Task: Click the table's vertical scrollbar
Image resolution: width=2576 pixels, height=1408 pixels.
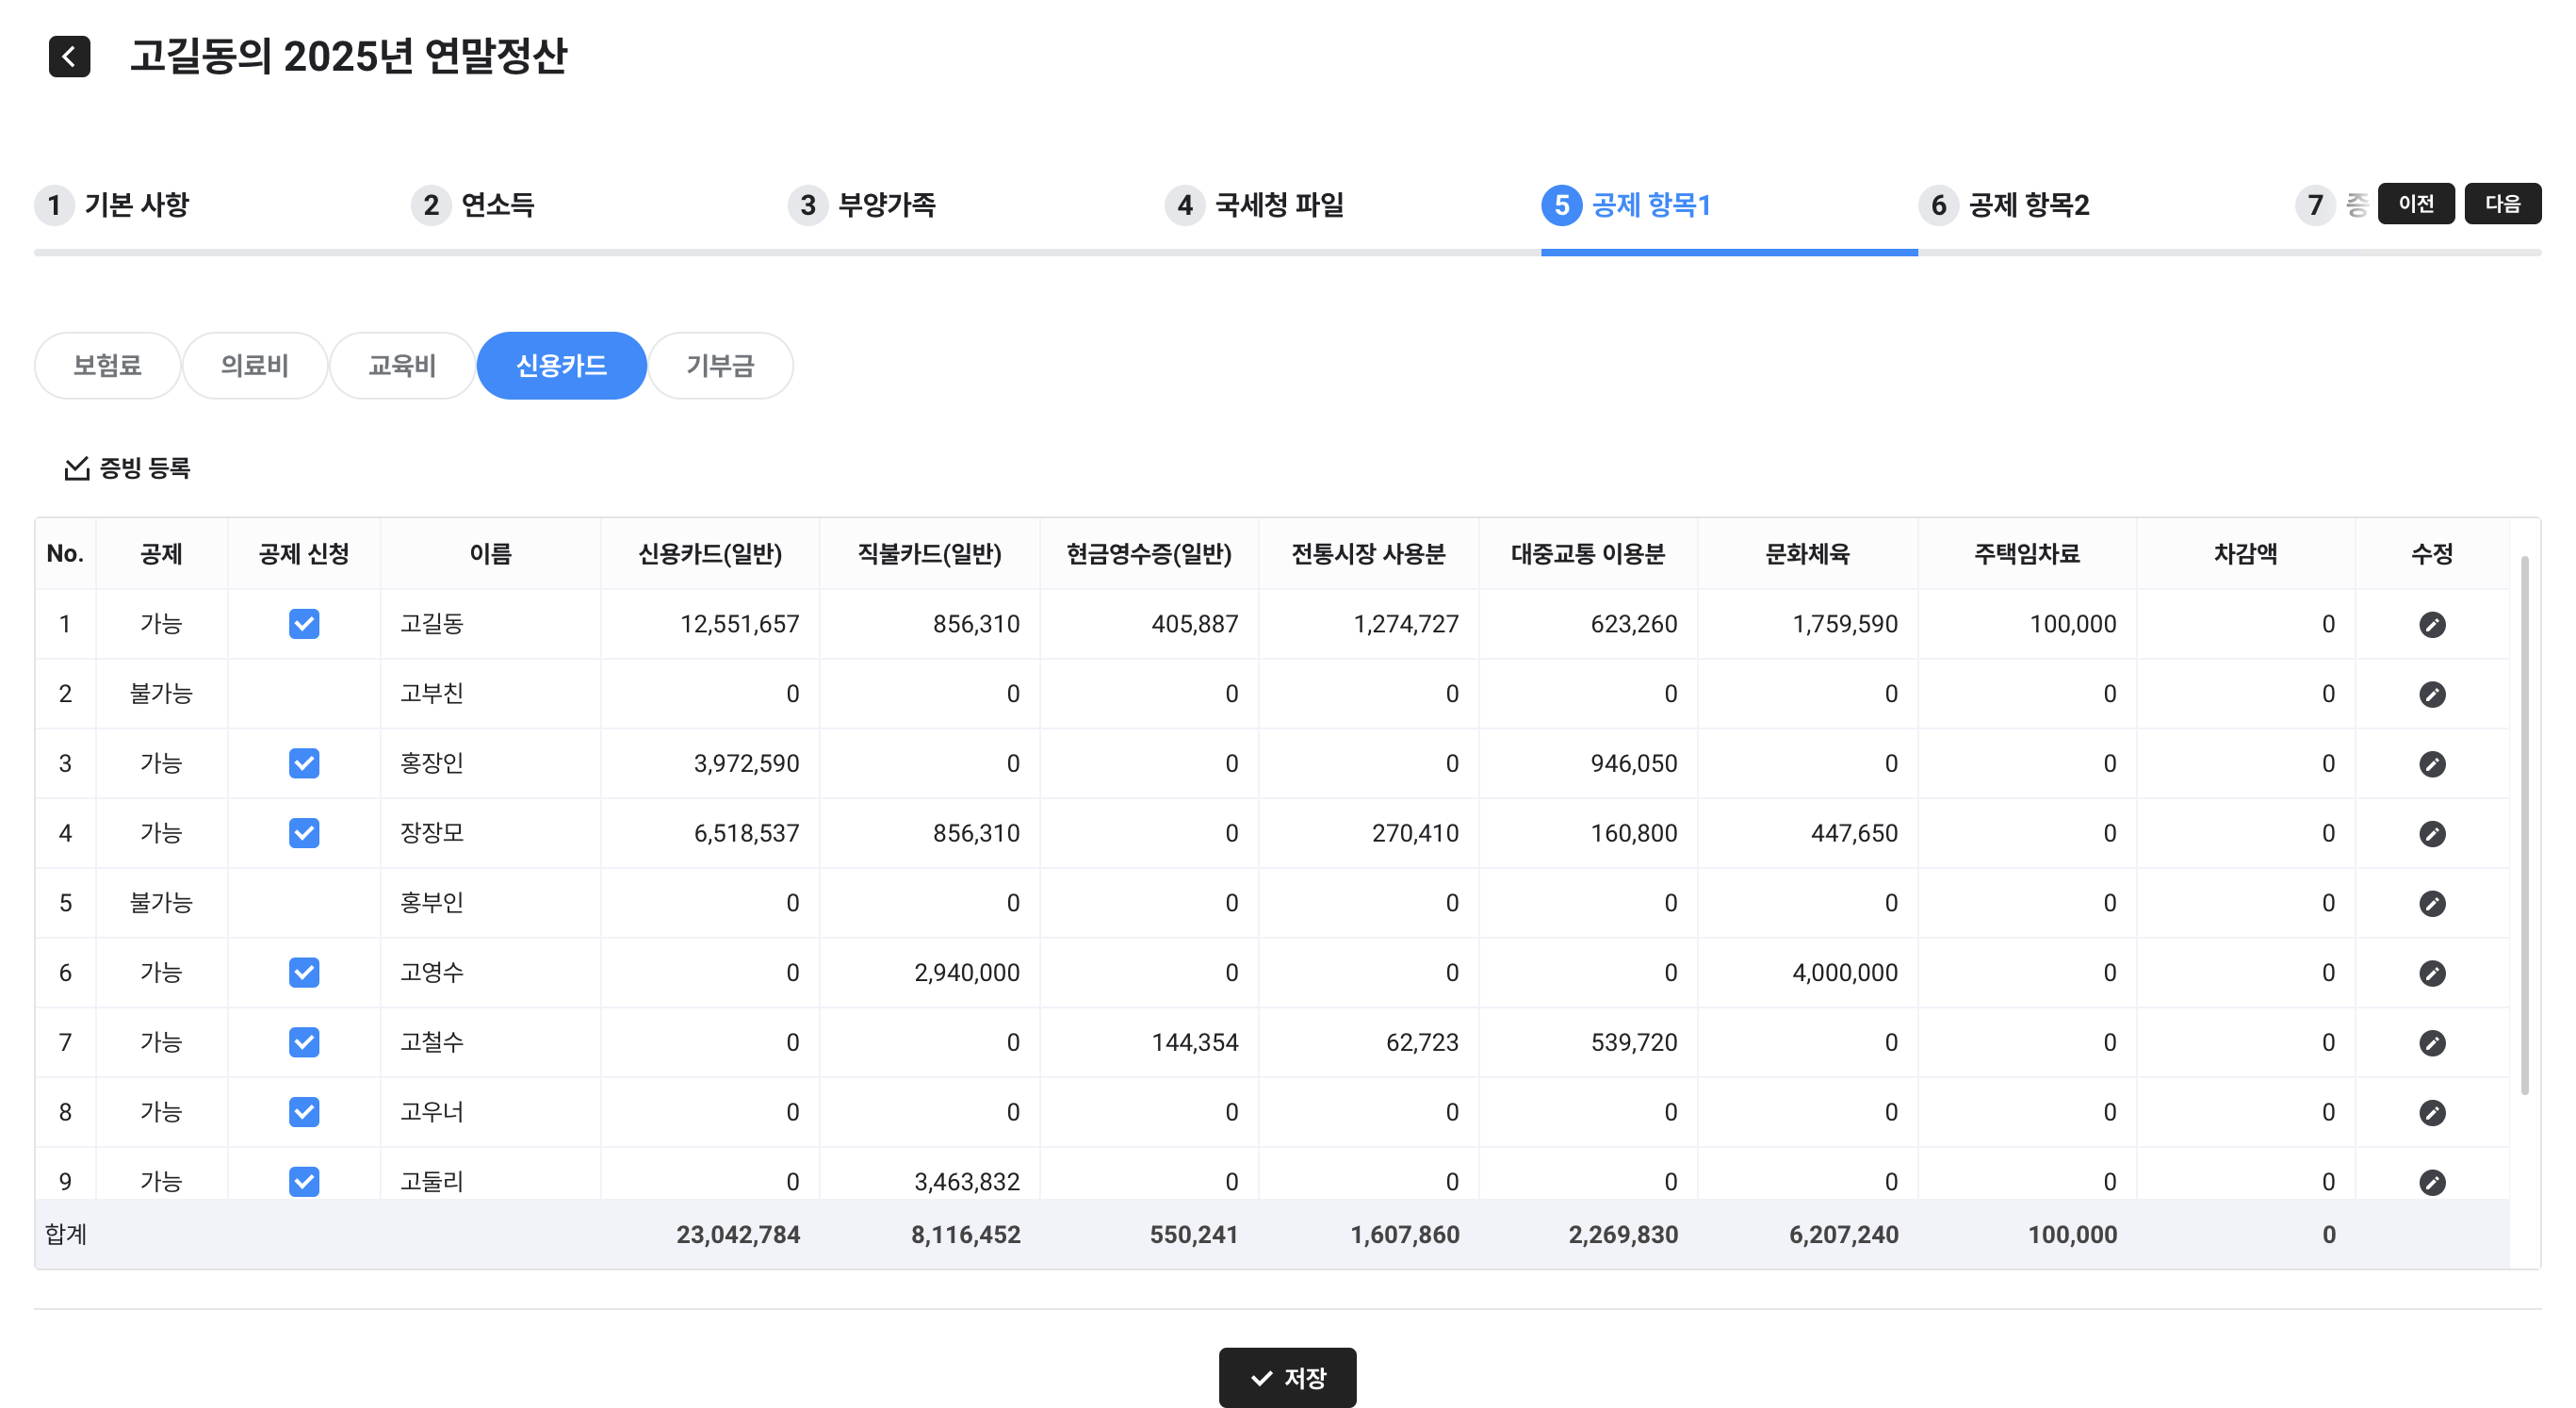Action: pos(2524,825)
